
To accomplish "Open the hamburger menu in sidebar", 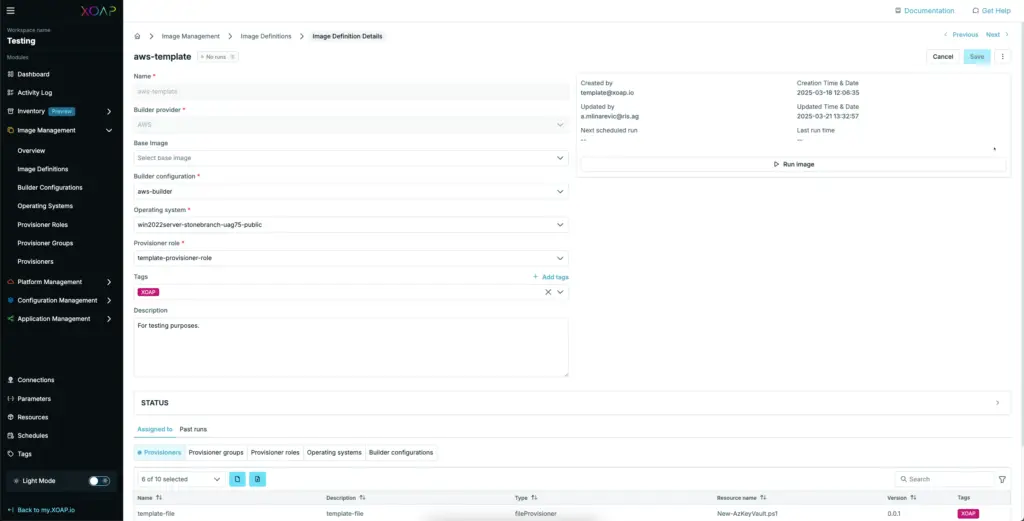I will pyautogui.click(x=11, y=10).
